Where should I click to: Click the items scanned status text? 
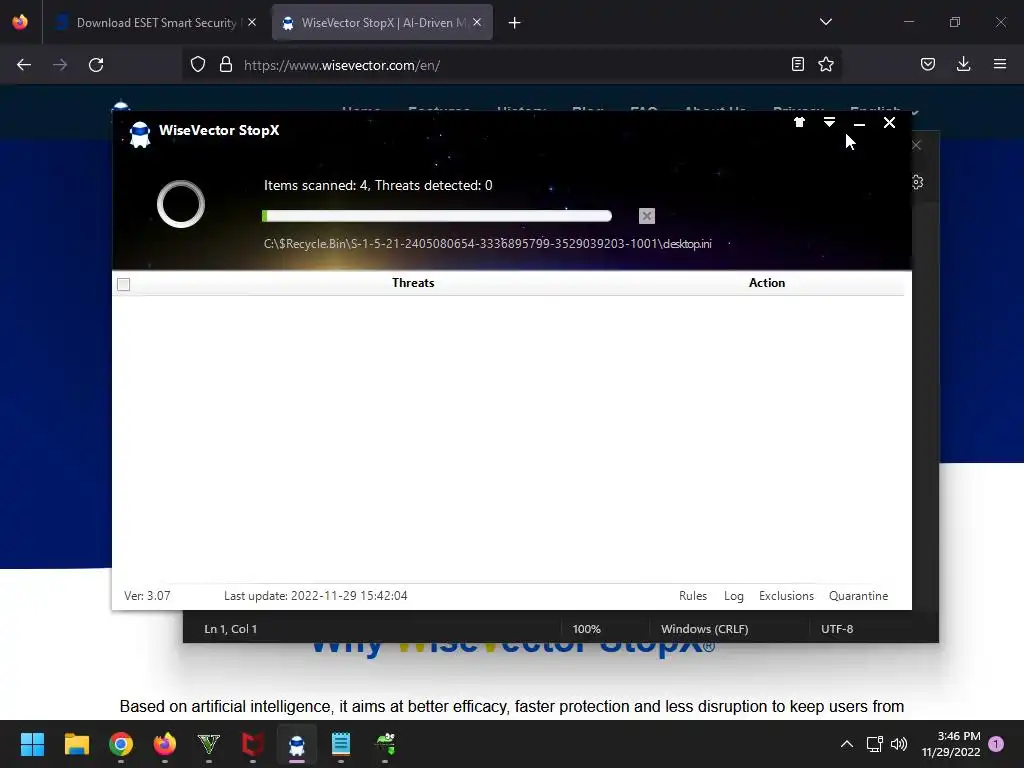(378, 185)
